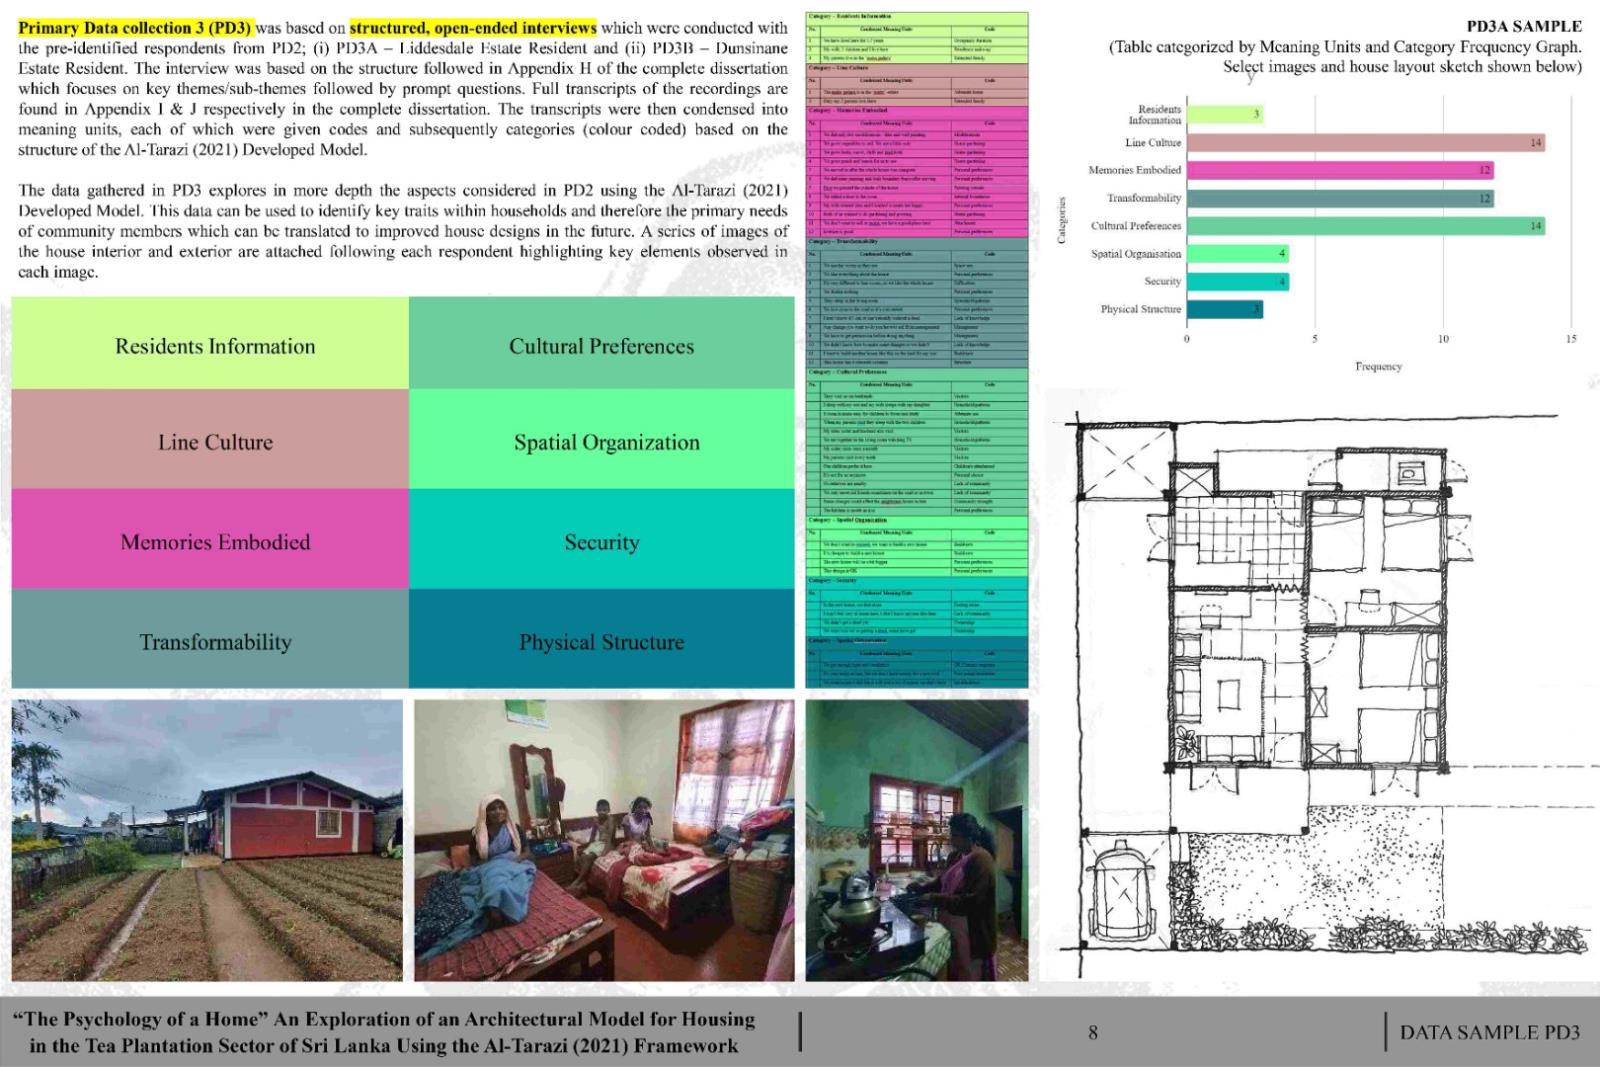Image resolution: width=1600 pixels, height=1067 pixels.
Task: Click the Memories Embodied bar in the chart
Action: click(x=1340, y=171)
